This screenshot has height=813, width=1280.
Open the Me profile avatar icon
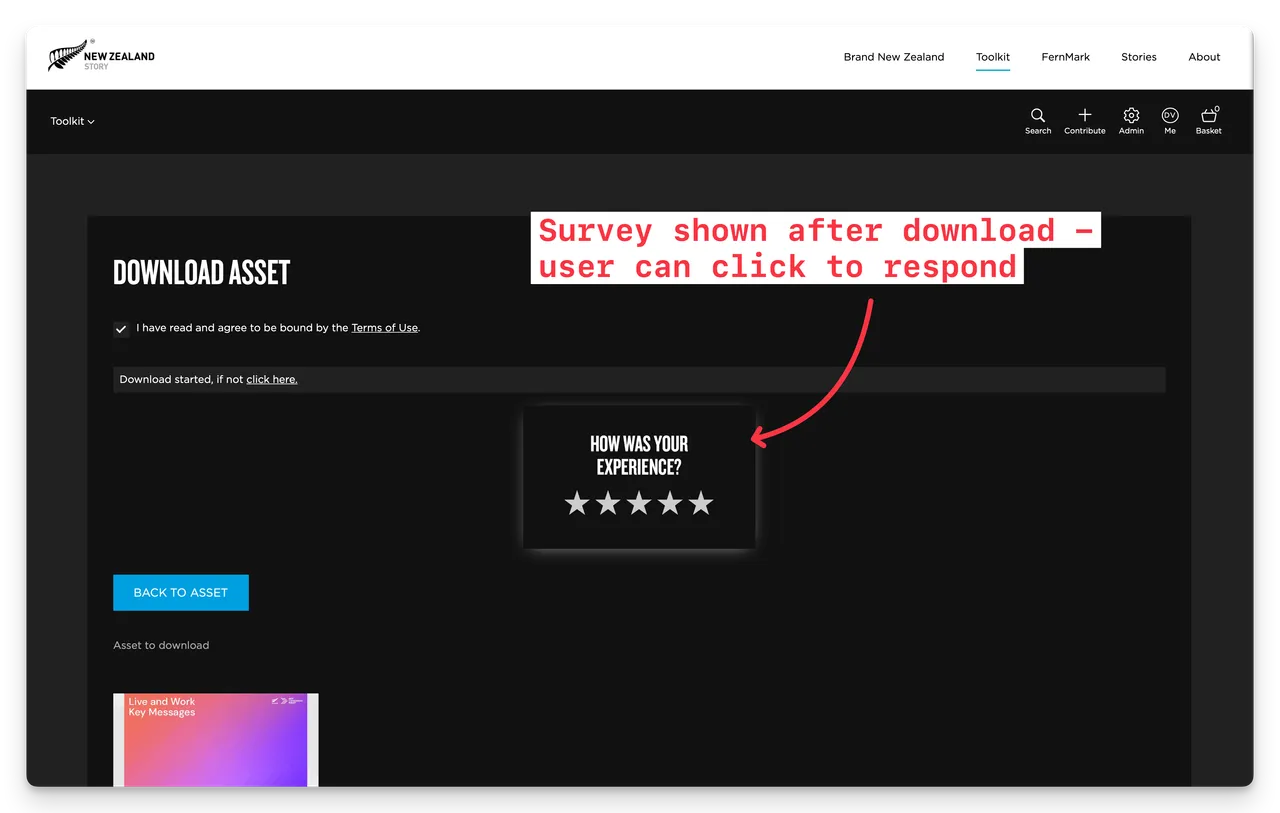pyautogui.click(x=1170, y=116)
